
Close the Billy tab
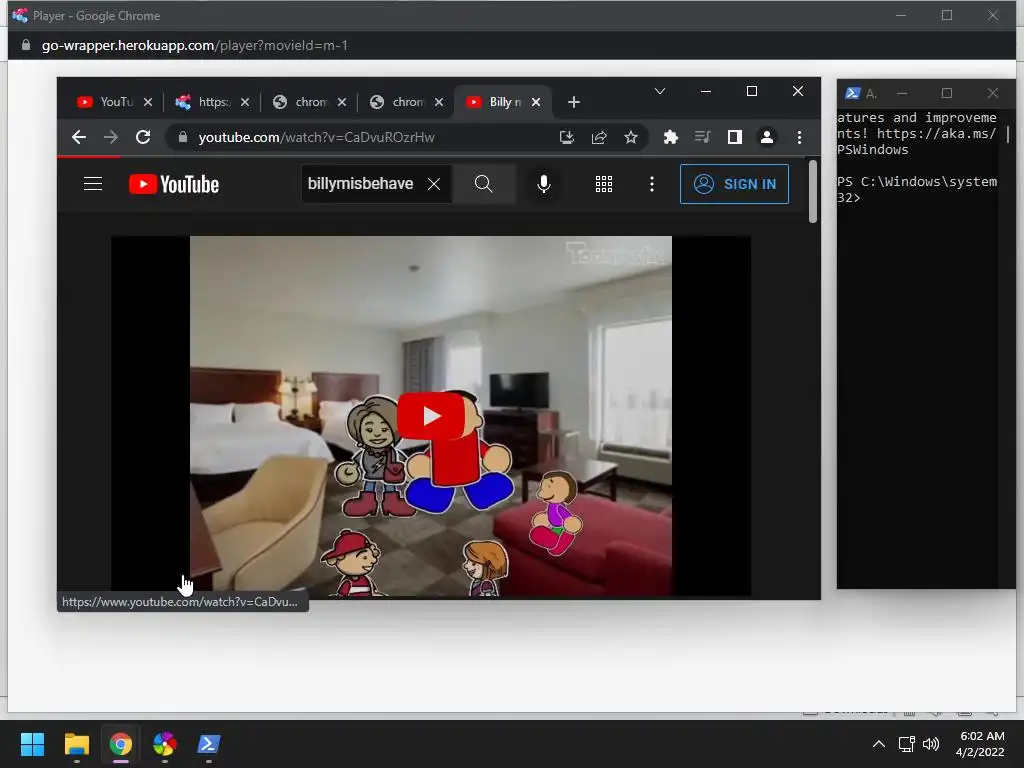click(x=536, y=102)
